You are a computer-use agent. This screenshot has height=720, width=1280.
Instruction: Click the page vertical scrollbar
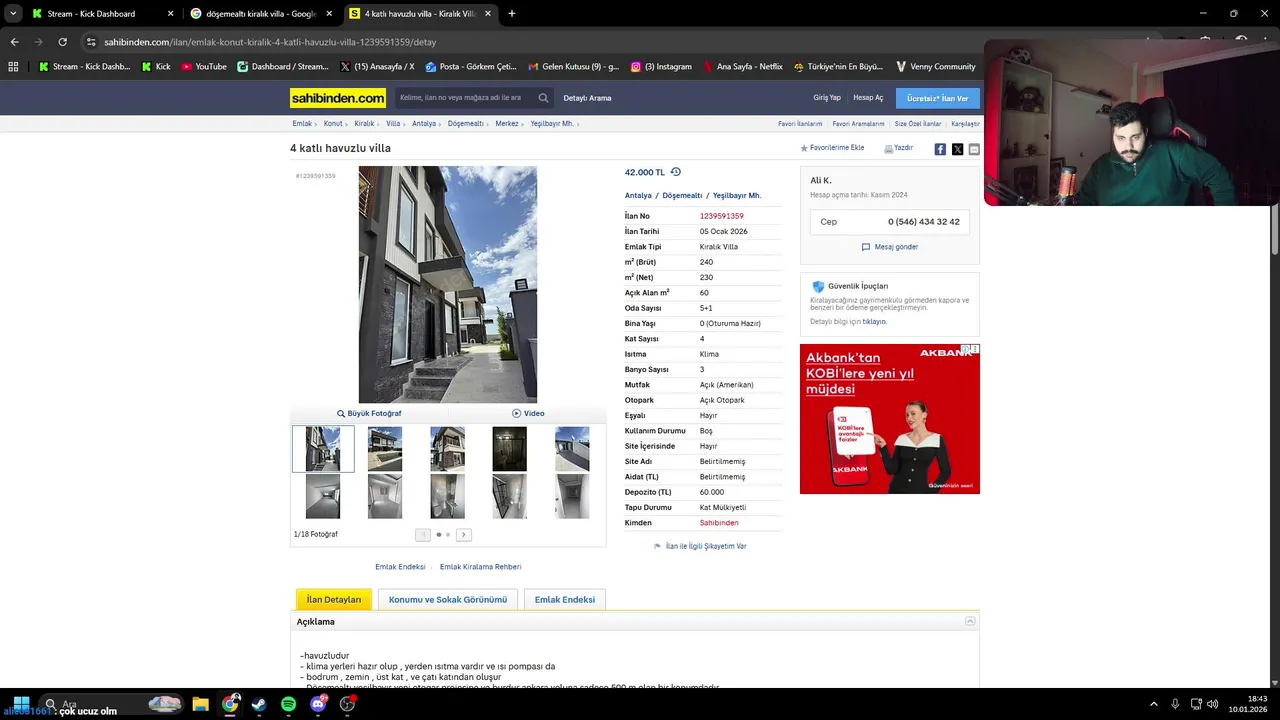coord(1274,230)
